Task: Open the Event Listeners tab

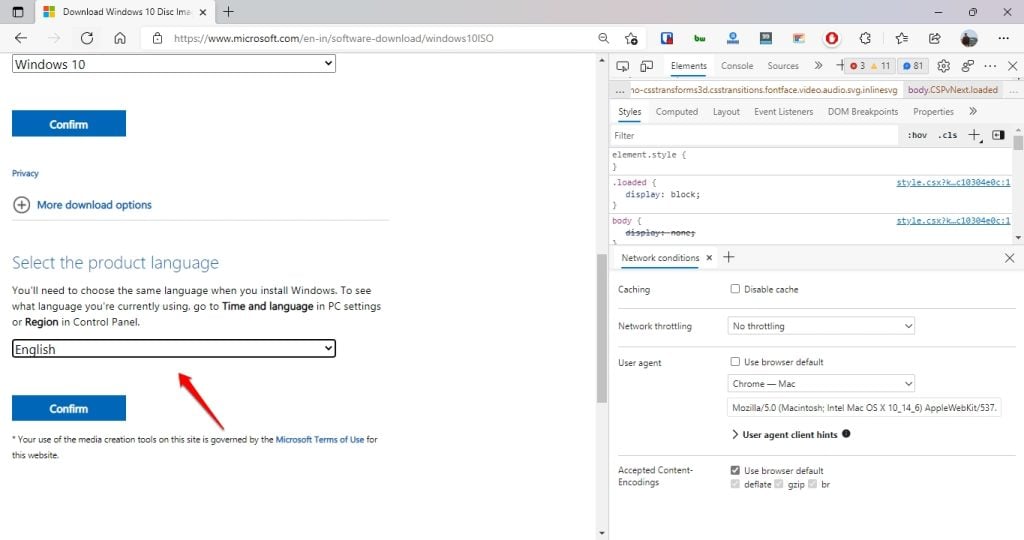Action: [783, 112]
